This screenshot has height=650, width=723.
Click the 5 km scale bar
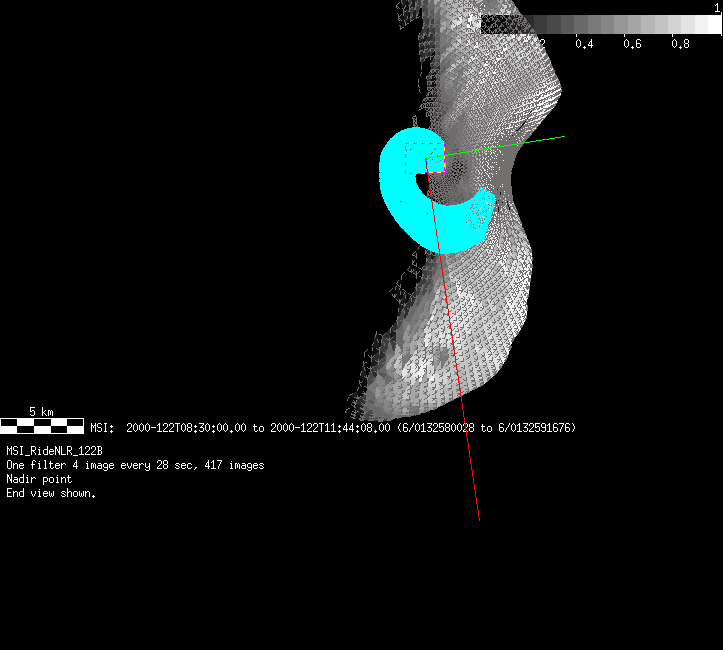42,425
